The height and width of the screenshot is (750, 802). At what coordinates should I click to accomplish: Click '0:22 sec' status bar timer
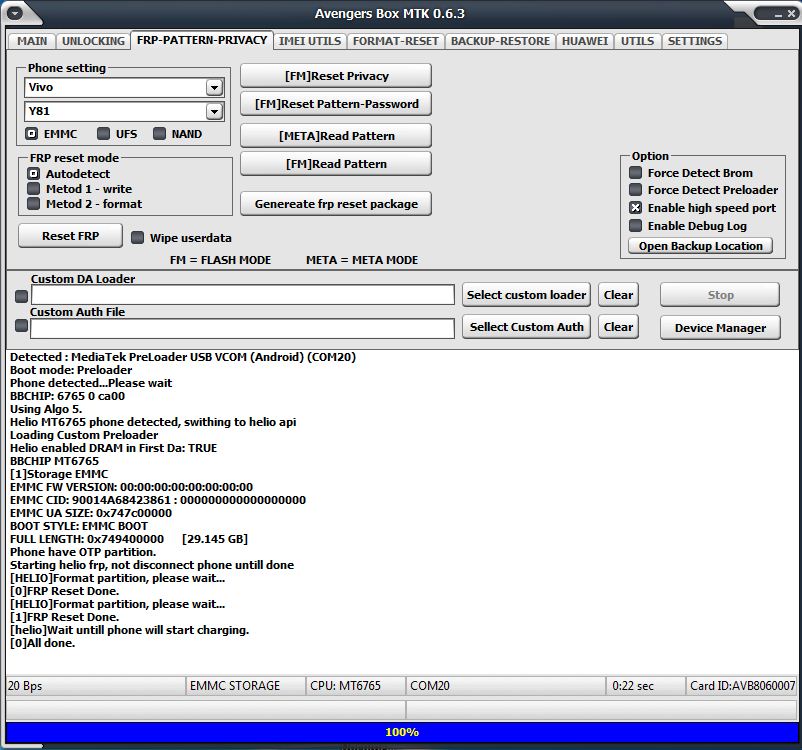[645, 686]
